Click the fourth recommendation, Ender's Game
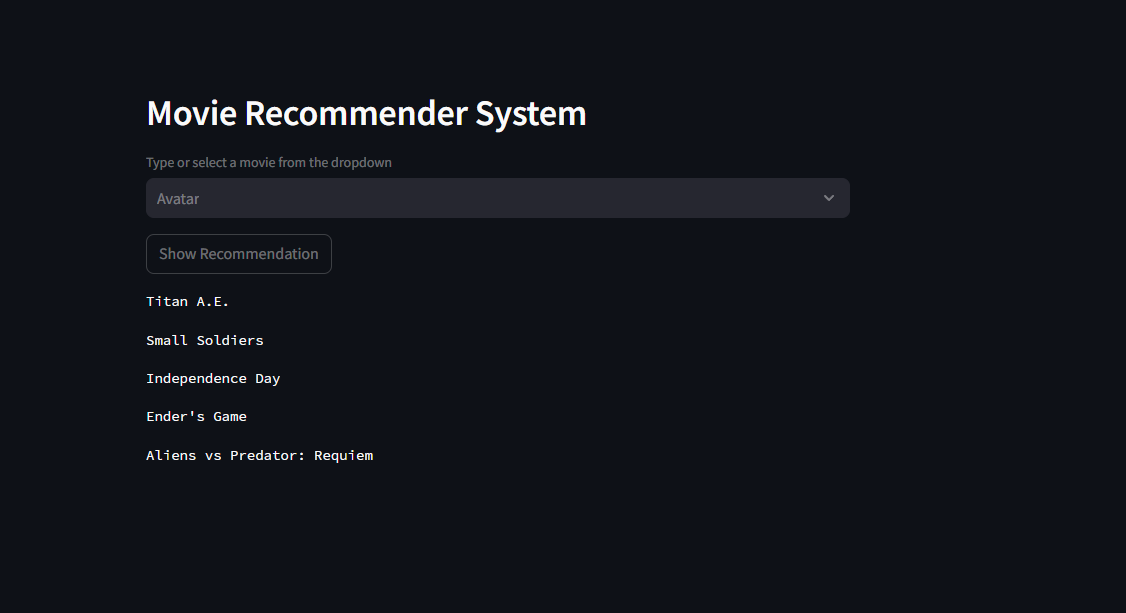Screen dimensions: 1126x613 [x=196, y=417]
